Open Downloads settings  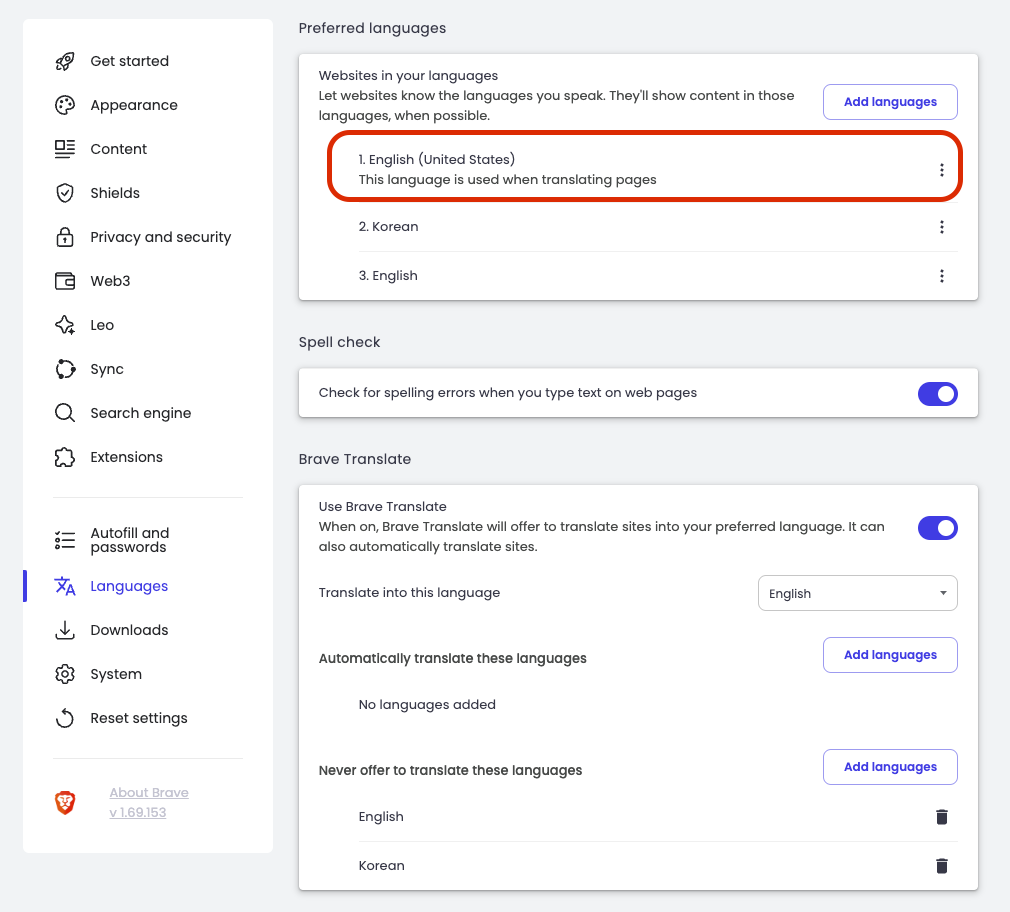pyautogui.click(x=129, y=630)
